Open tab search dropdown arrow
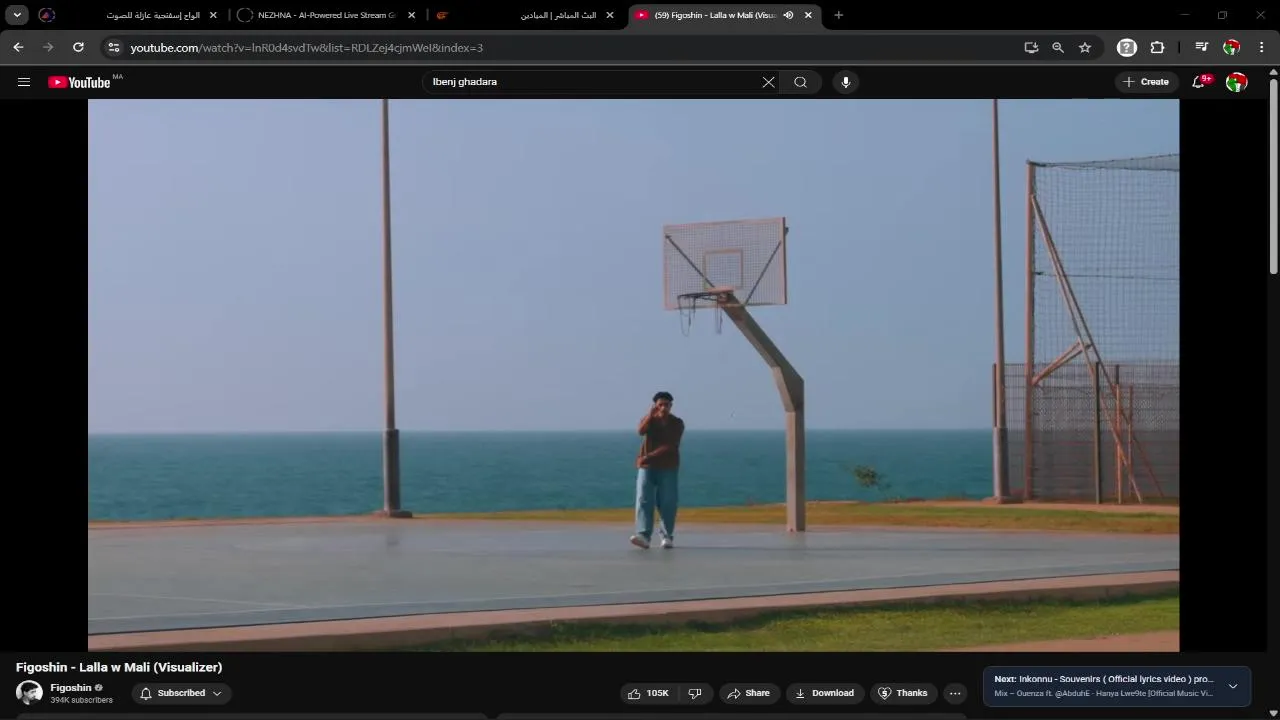 (17, 15)
